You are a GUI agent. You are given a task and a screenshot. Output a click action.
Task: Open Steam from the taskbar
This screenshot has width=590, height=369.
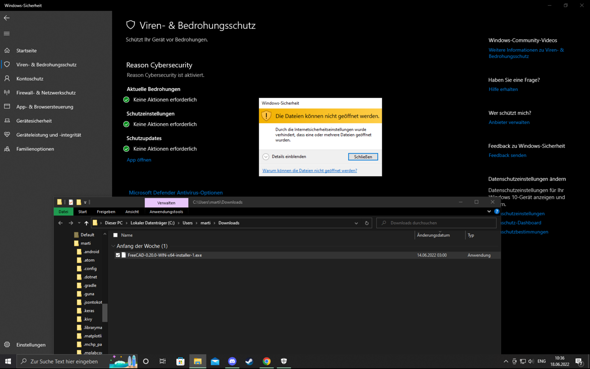pos(249,361)
